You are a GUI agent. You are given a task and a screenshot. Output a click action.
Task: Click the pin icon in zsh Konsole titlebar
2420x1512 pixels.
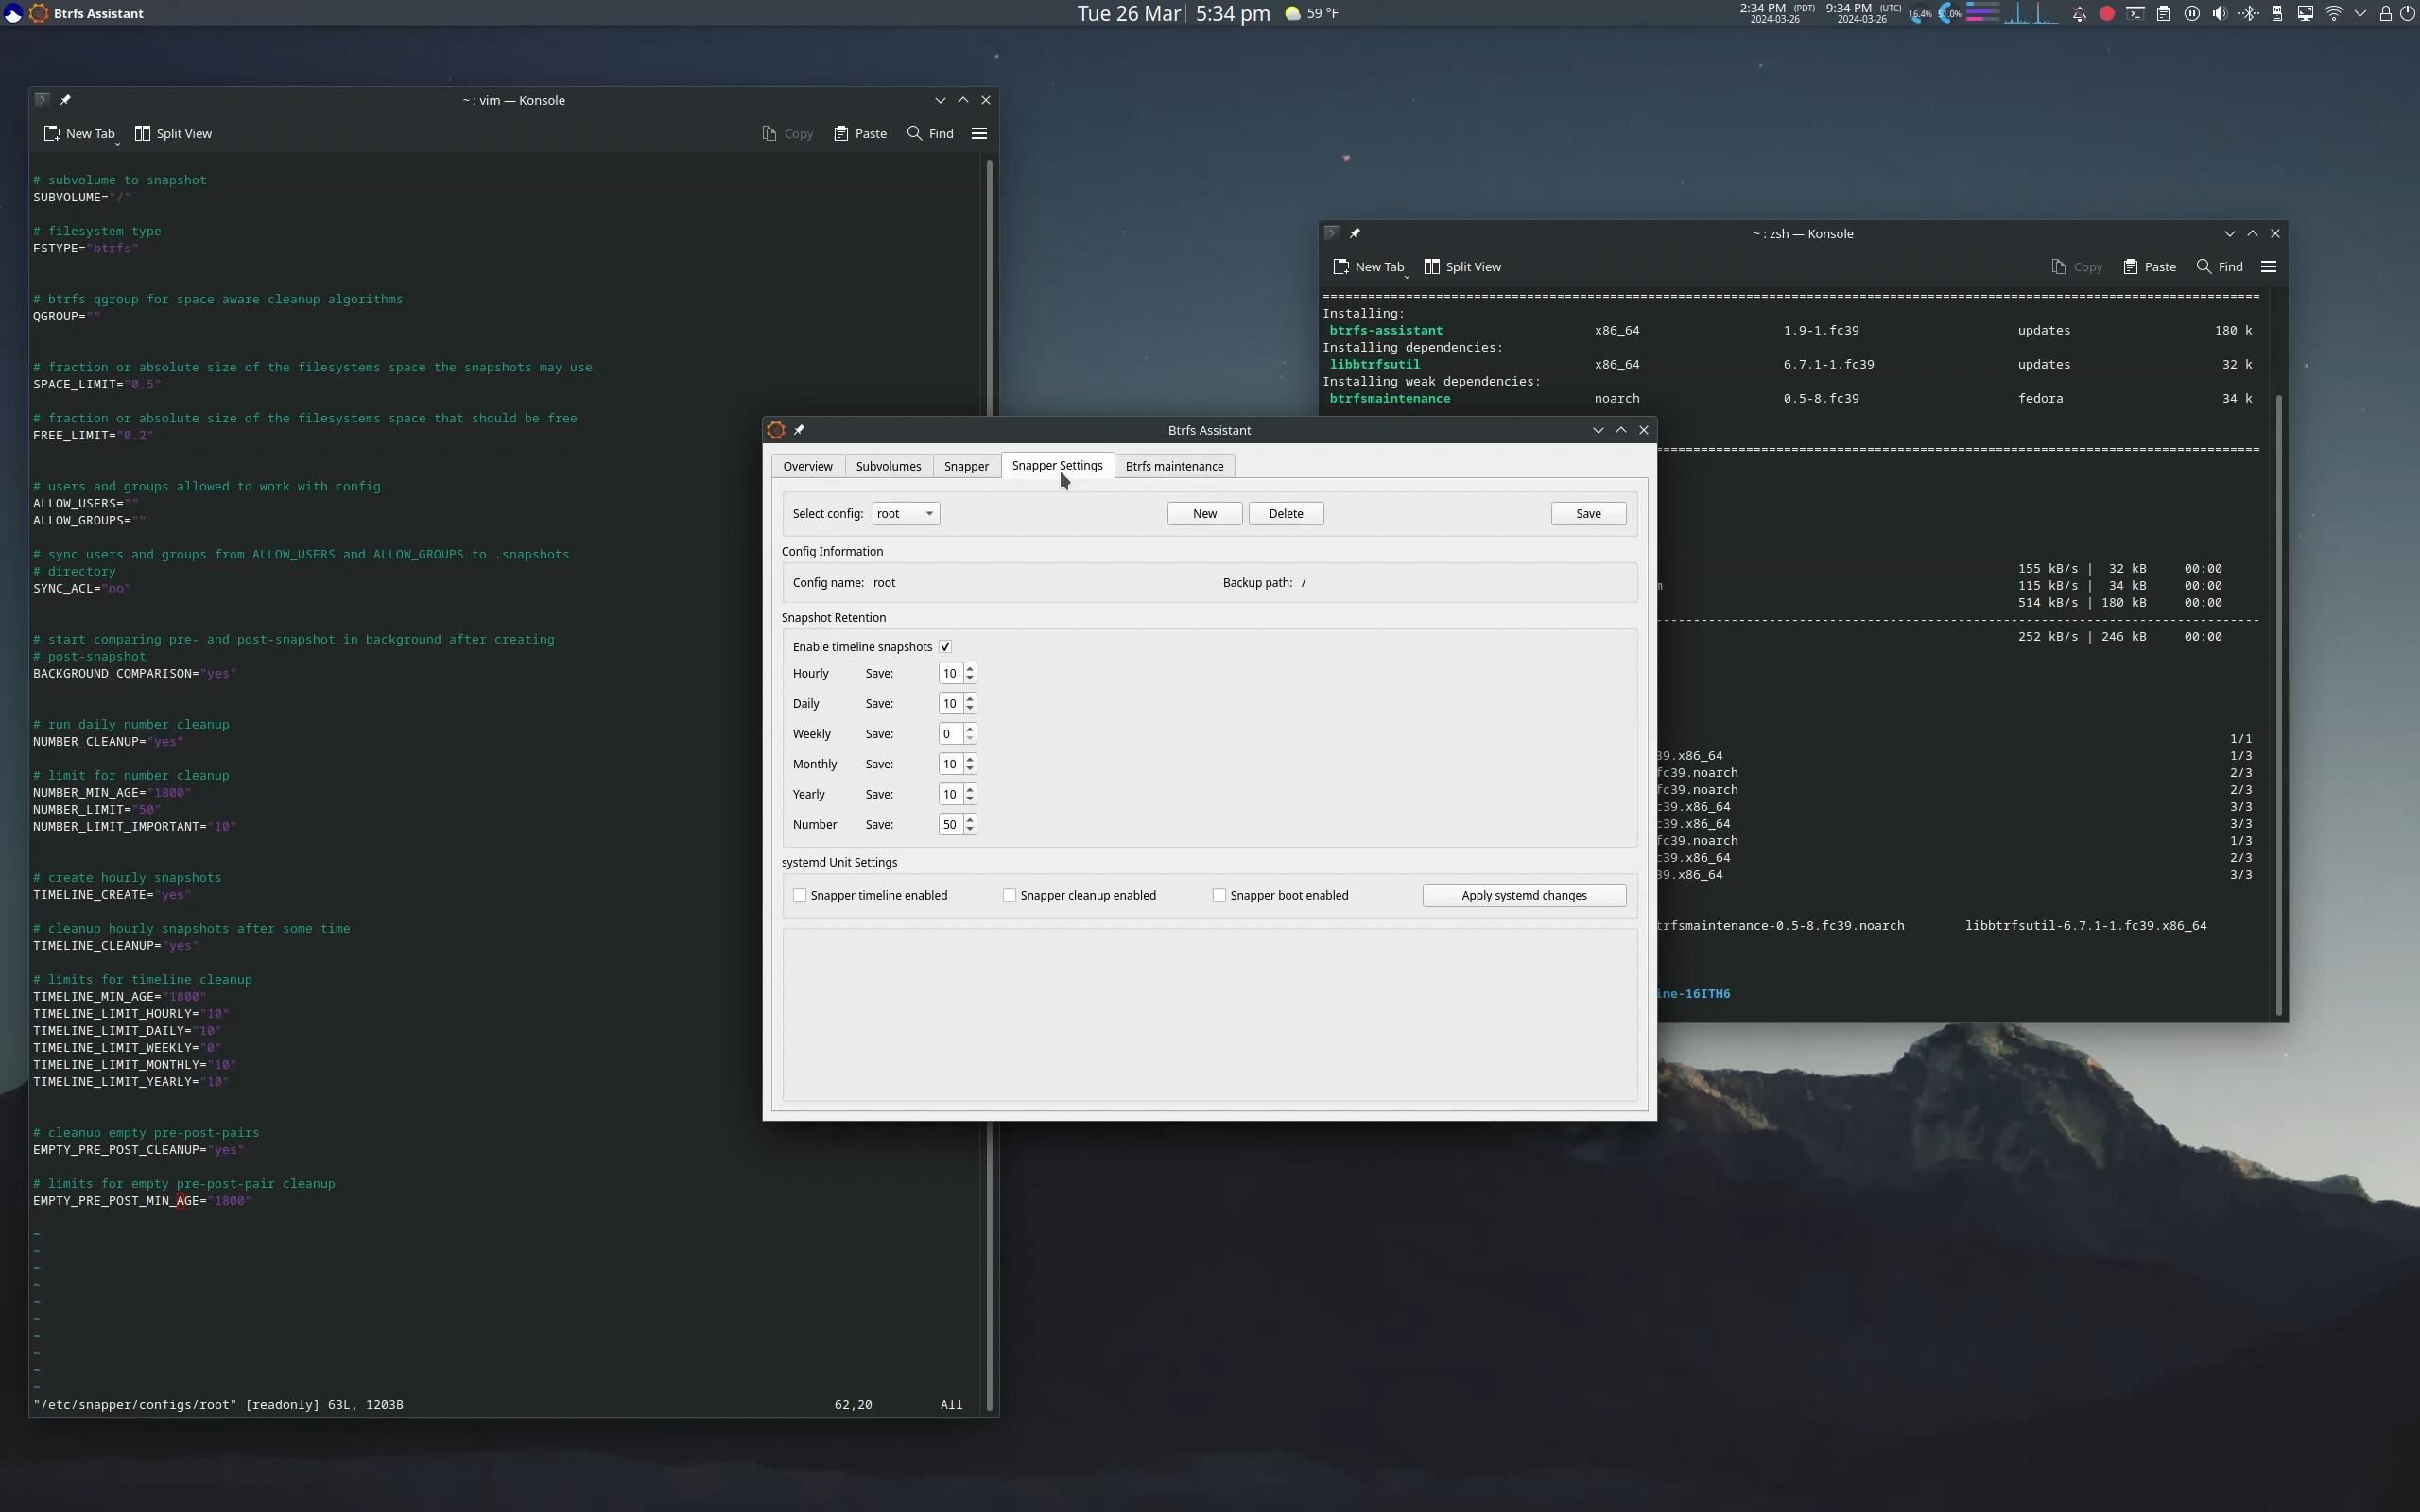[x=1355, y=233]
